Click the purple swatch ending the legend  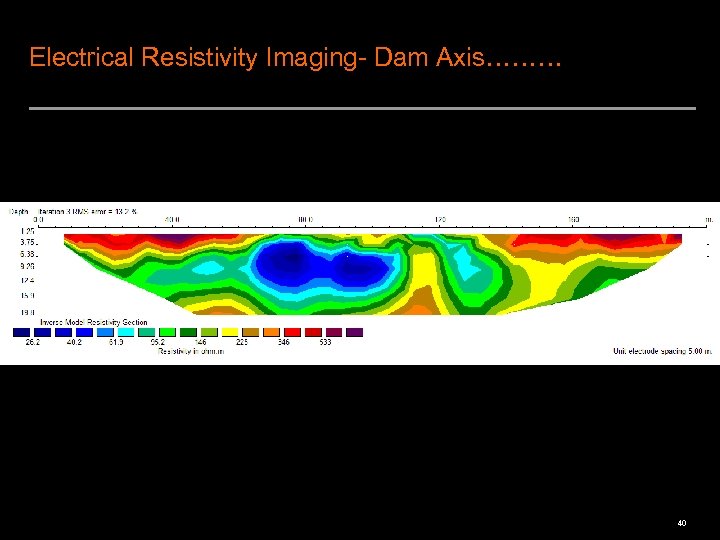(354, 332)
